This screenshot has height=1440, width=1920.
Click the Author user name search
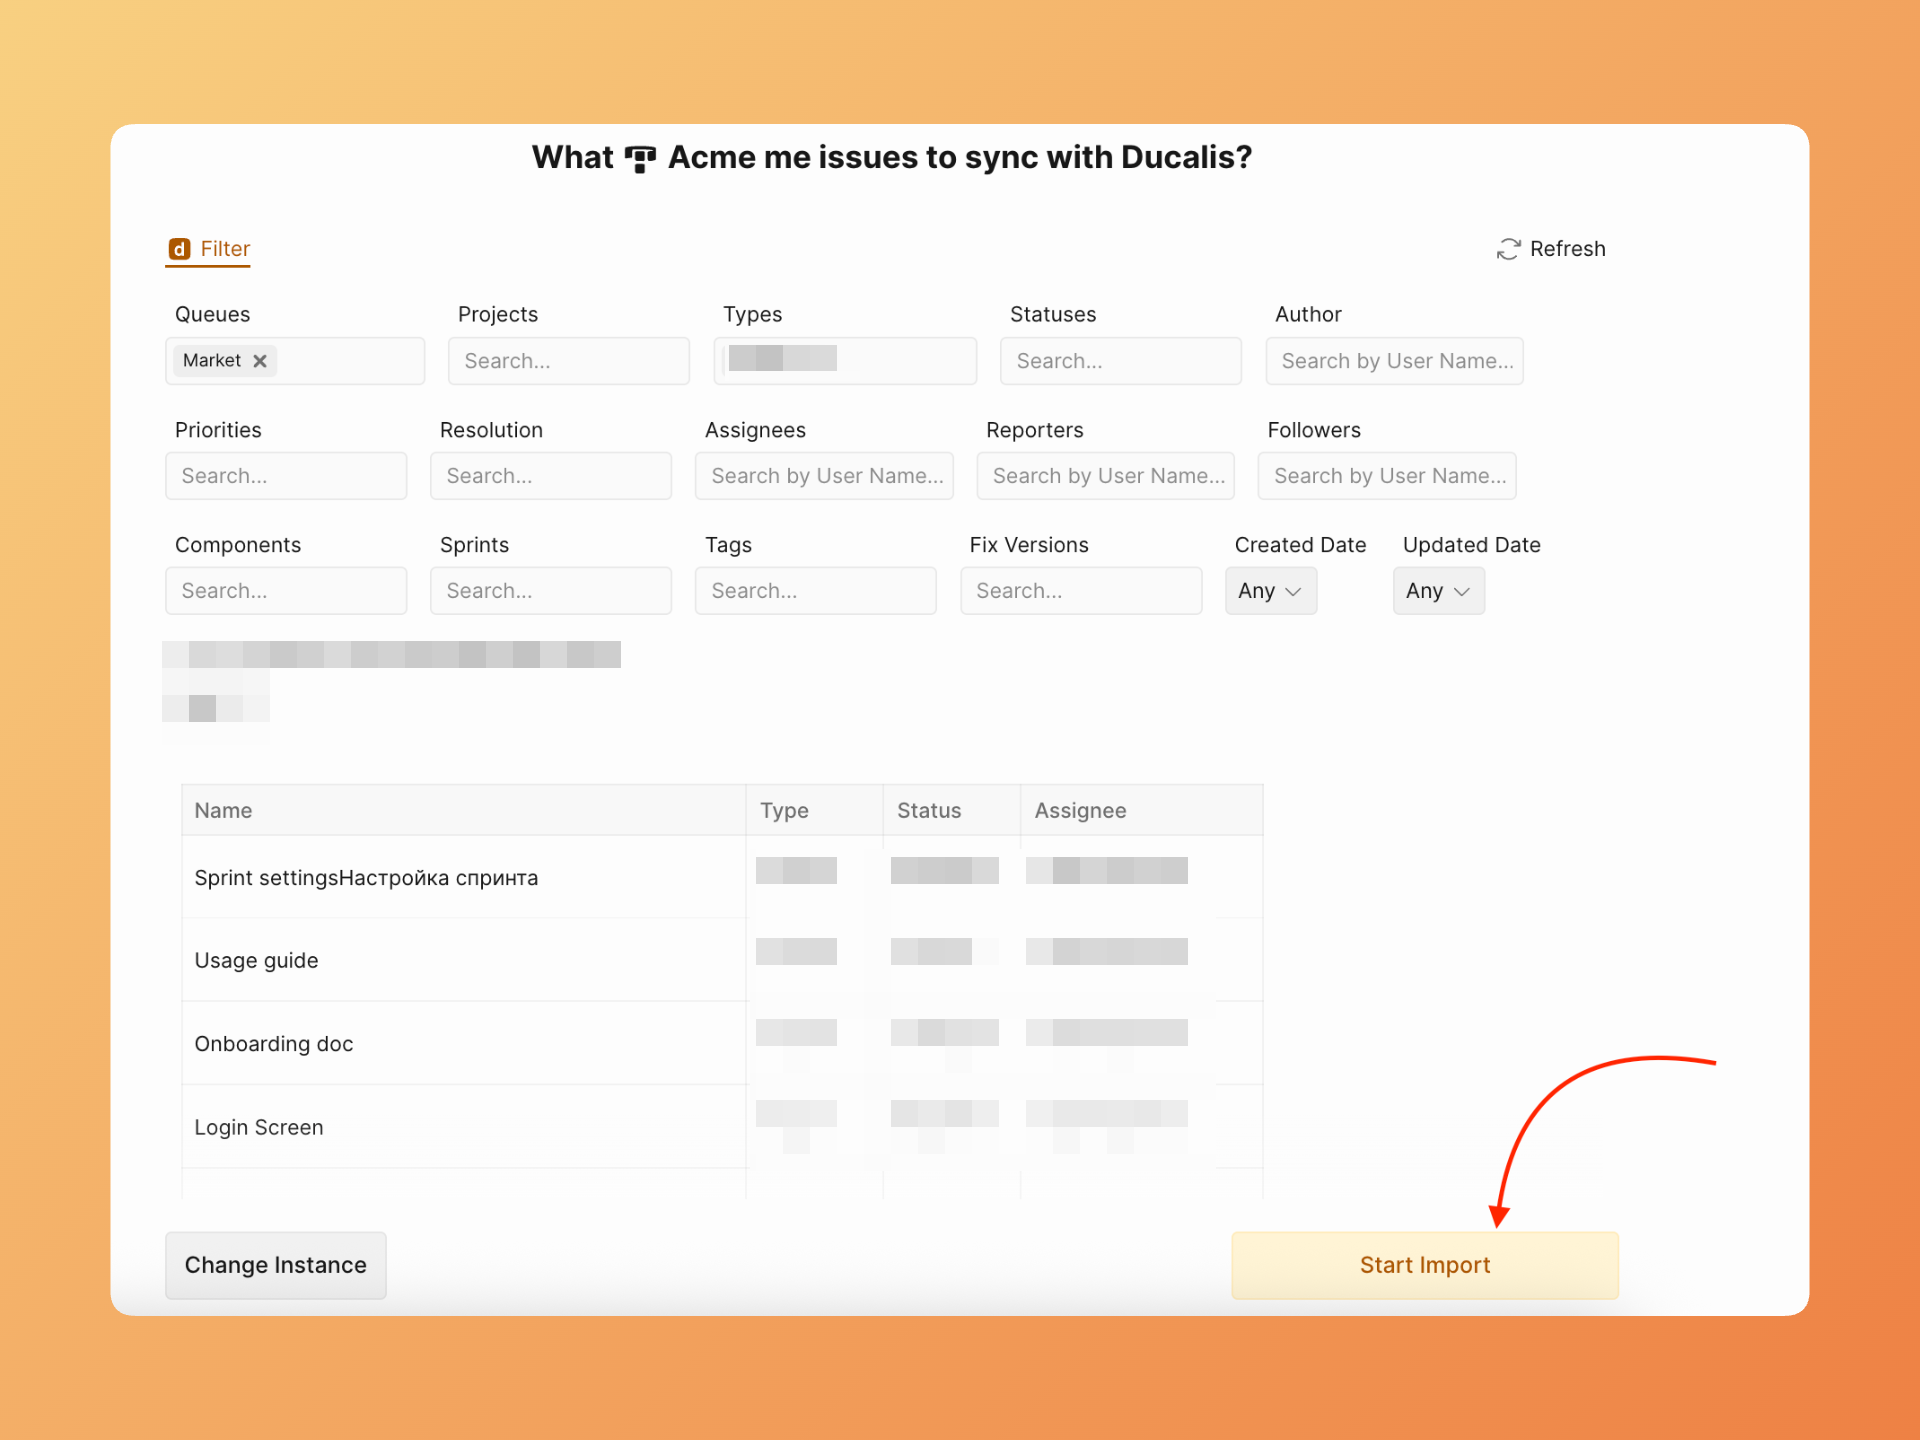1394,361
